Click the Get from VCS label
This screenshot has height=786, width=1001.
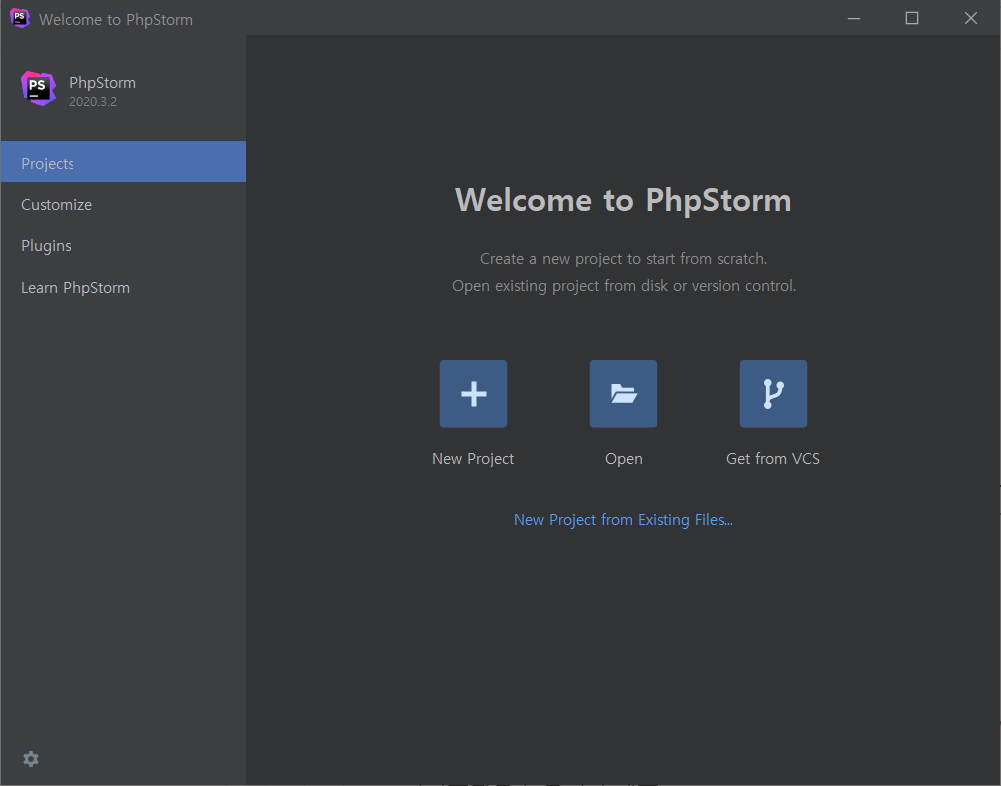click(773, 458)
